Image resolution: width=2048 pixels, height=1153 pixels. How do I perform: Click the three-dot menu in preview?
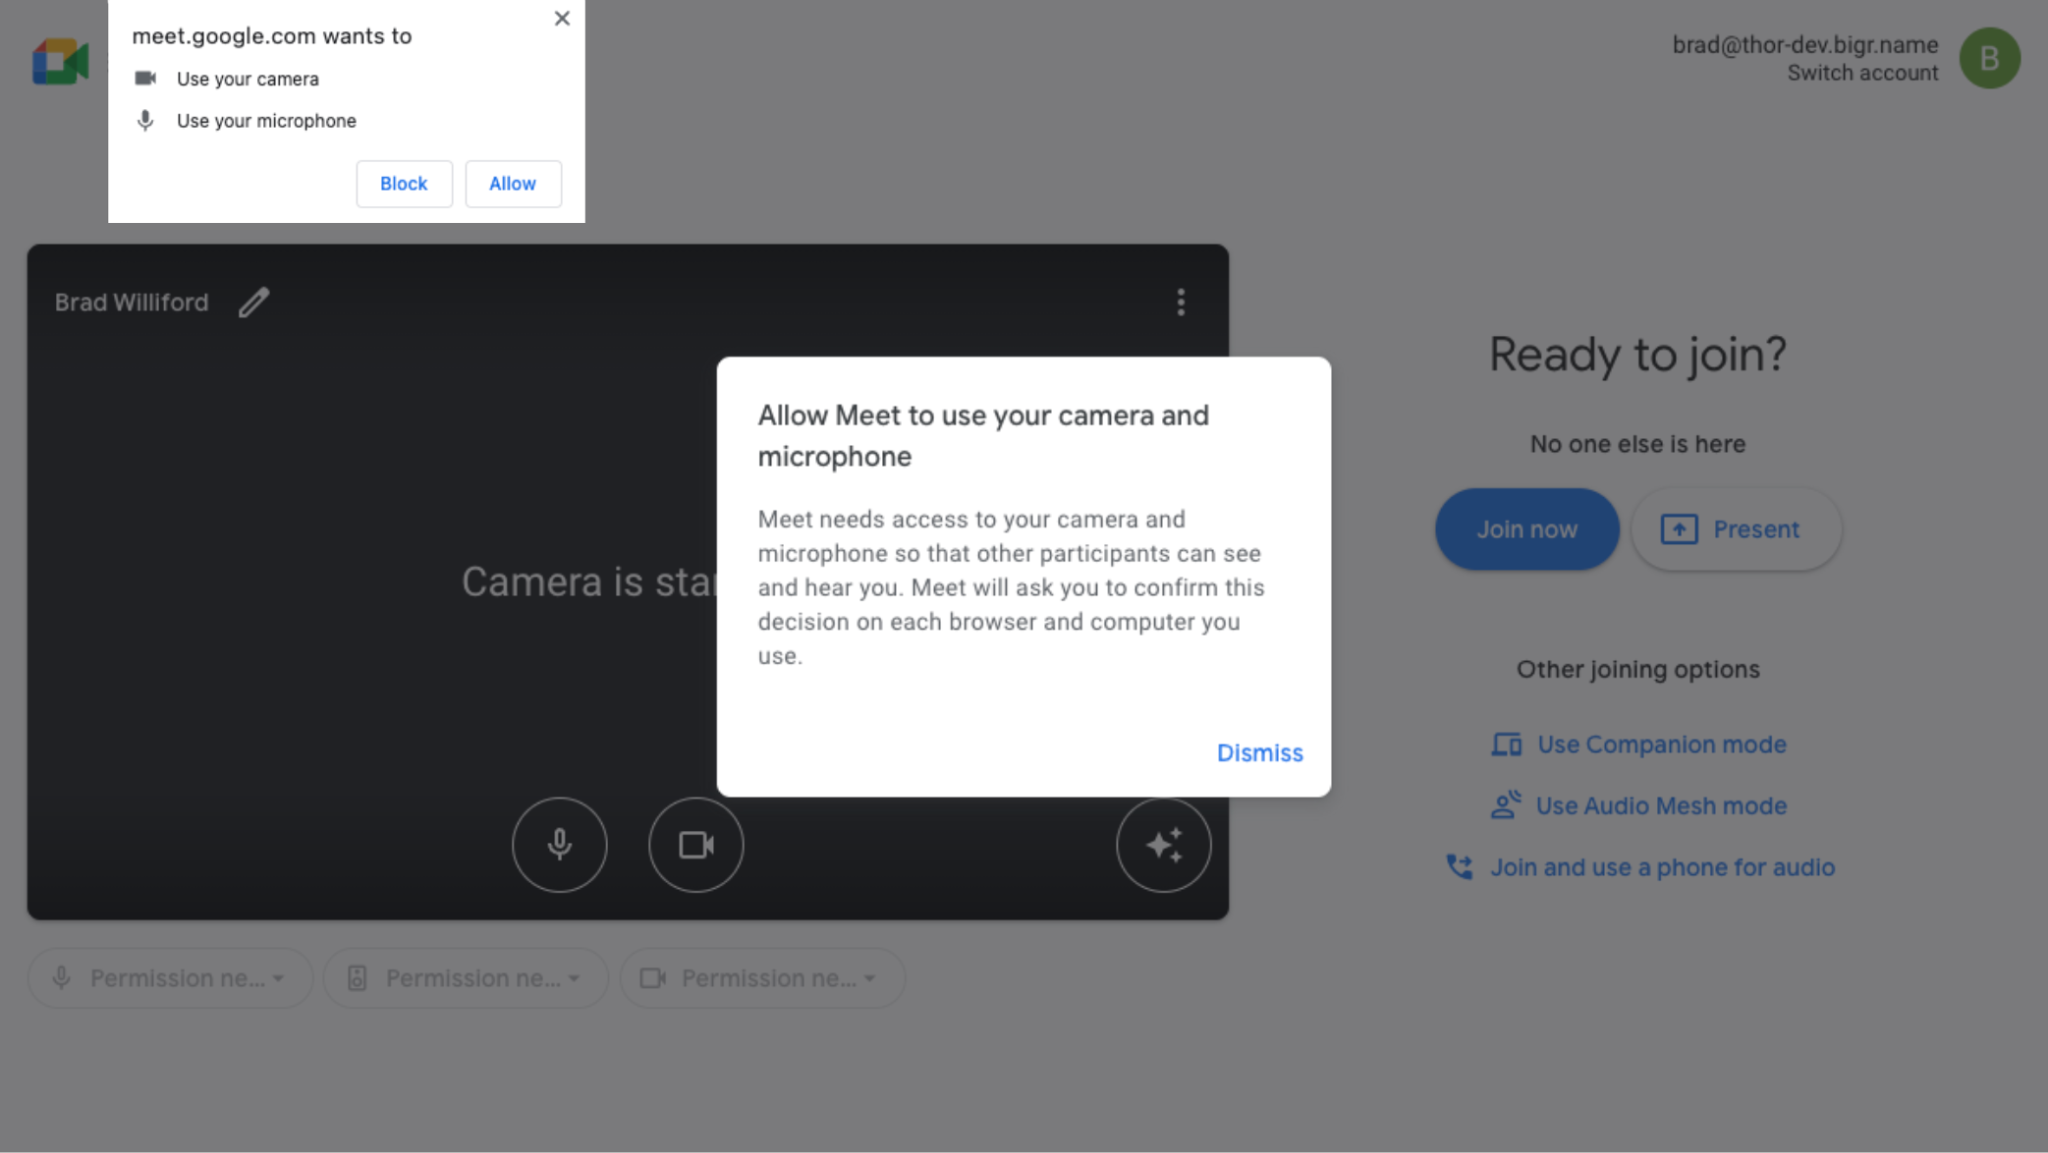pyautogui.click(x=1182, y=302)
